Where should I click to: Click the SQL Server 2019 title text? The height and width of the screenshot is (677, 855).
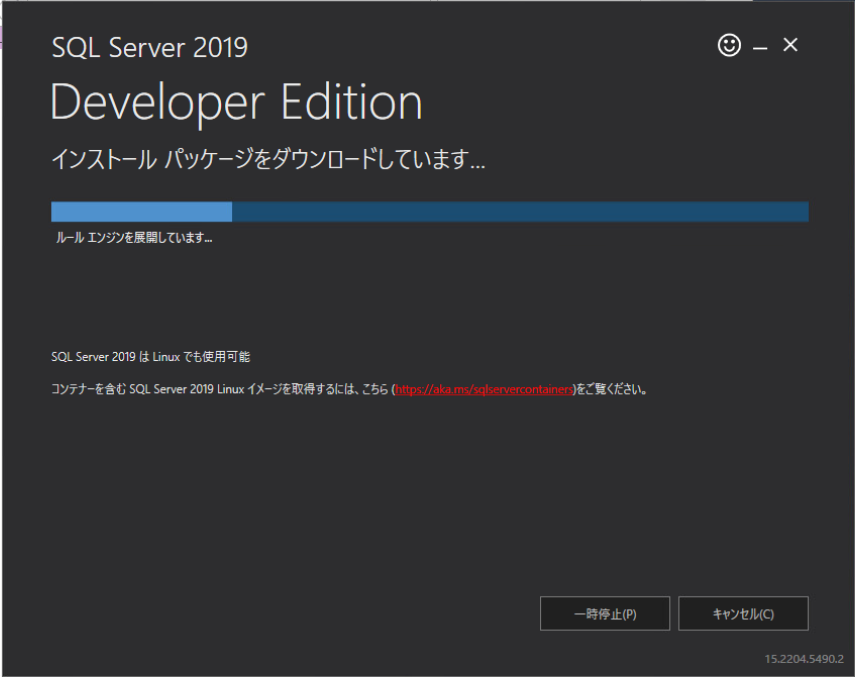click(149, 47)
